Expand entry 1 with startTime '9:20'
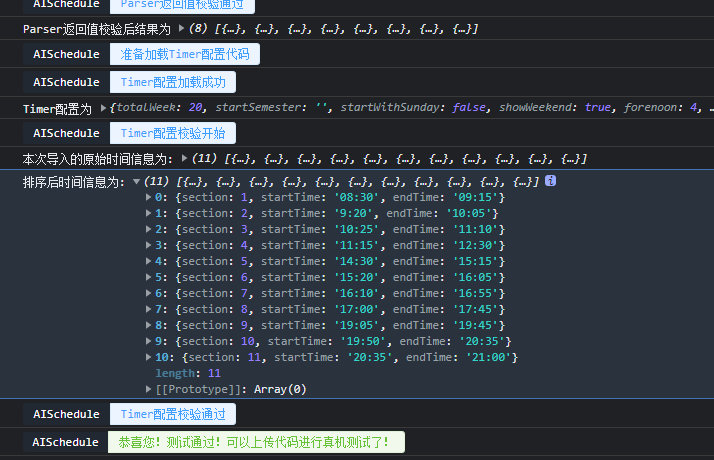The height and width of the screenshot is (460, 714). [x=149, y=214]
